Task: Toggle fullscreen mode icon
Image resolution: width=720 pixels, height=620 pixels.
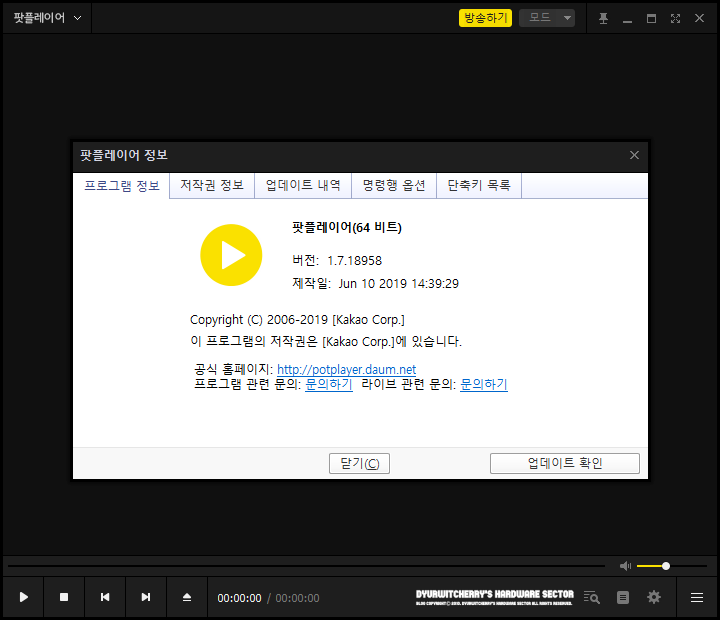Action: click(675, 18)
